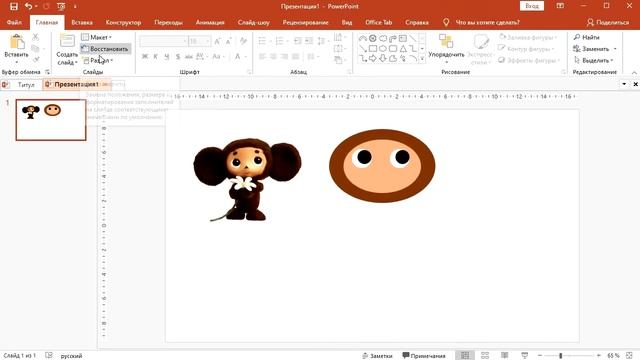The image size is (640, 360).
Task: Click the bulleted list icon
Action: (262, 41)
